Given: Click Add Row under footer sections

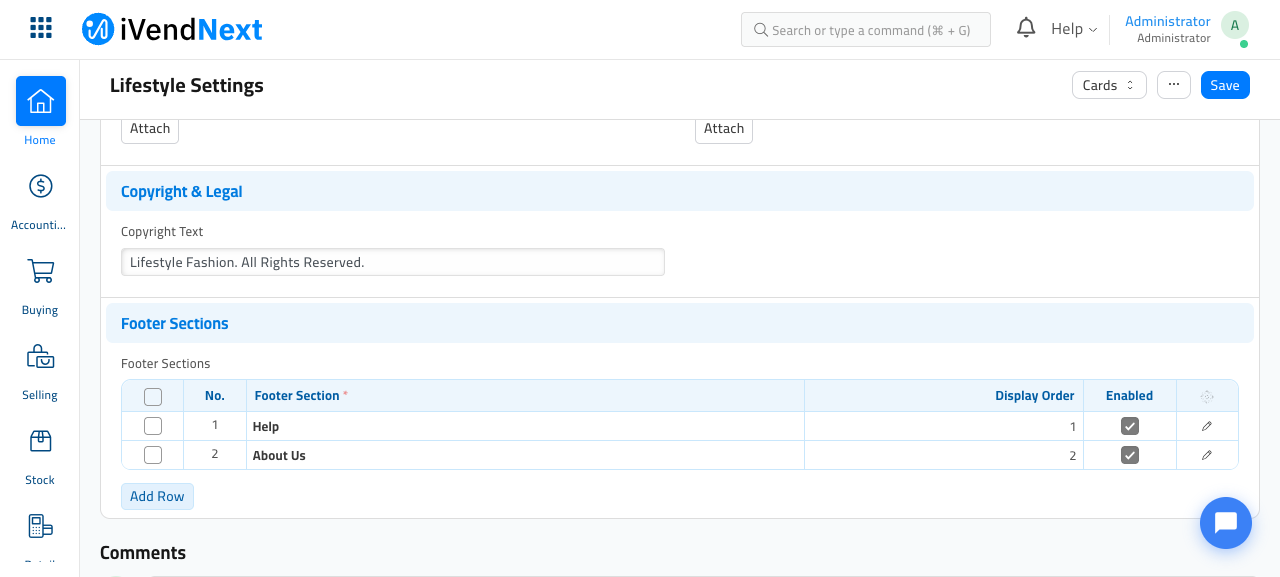Looking at the screenshot, I should 157,496.
